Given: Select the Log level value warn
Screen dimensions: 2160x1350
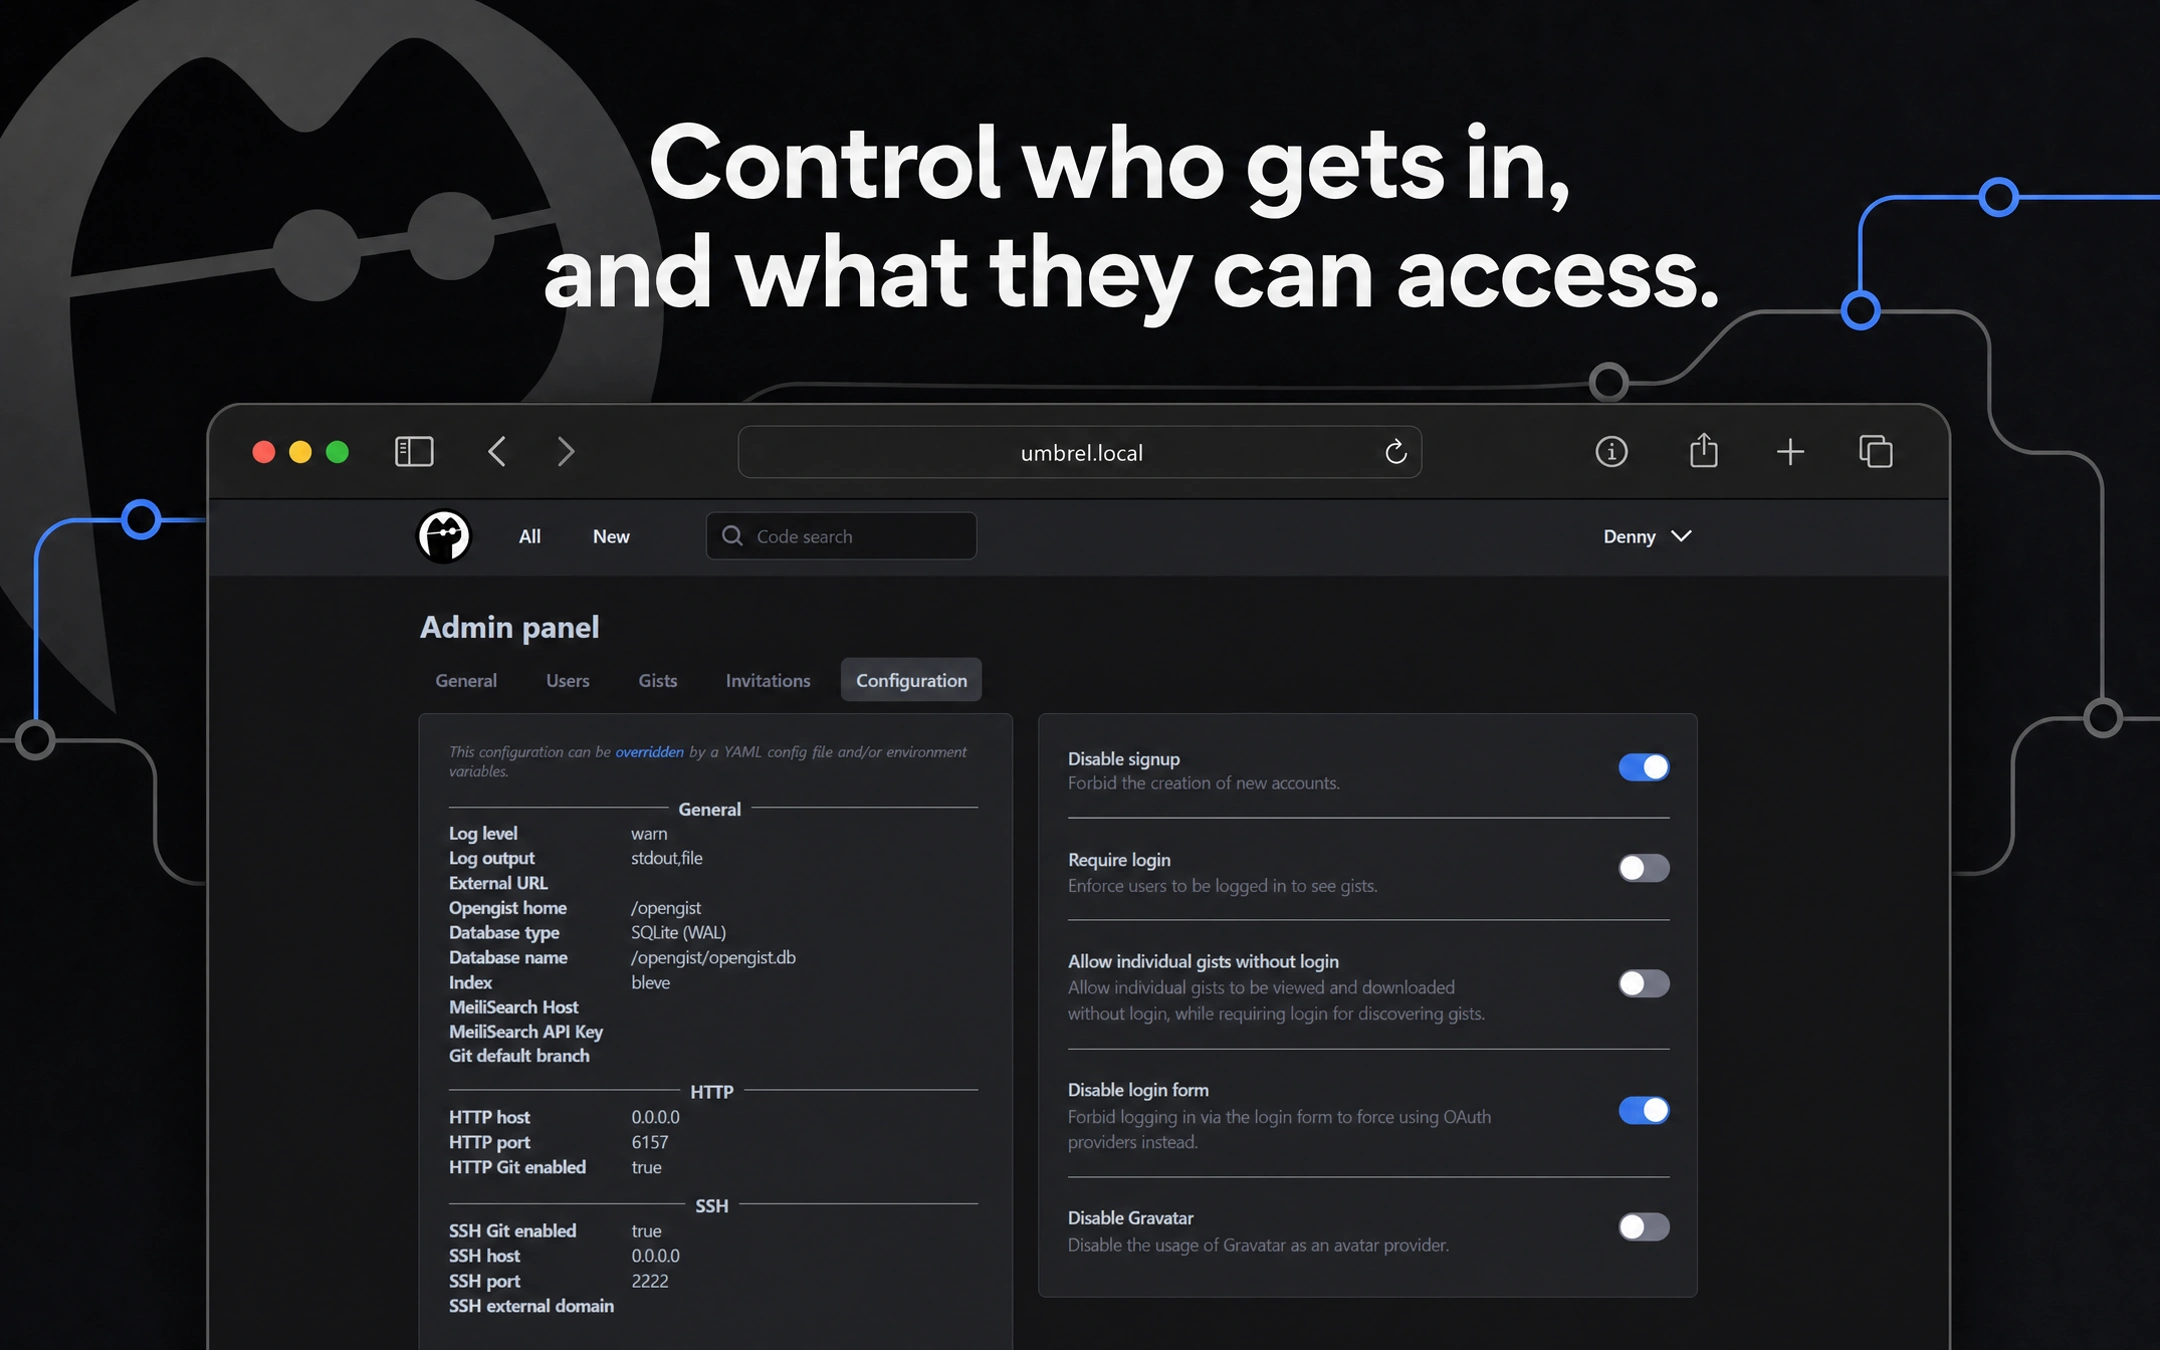Looking at the screenshot, I should [649, 833].
